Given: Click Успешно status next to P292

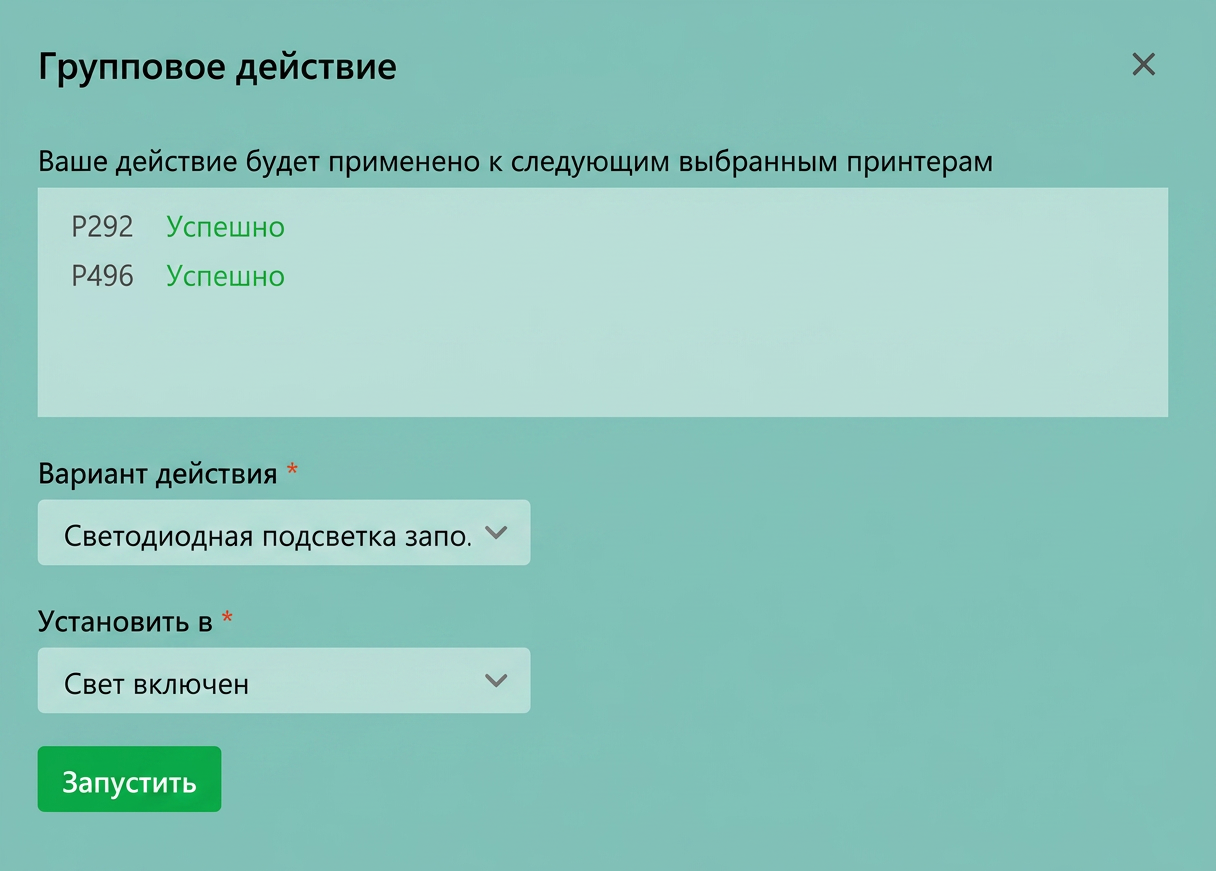Looking at the screenshot, I should pos(225,227).
